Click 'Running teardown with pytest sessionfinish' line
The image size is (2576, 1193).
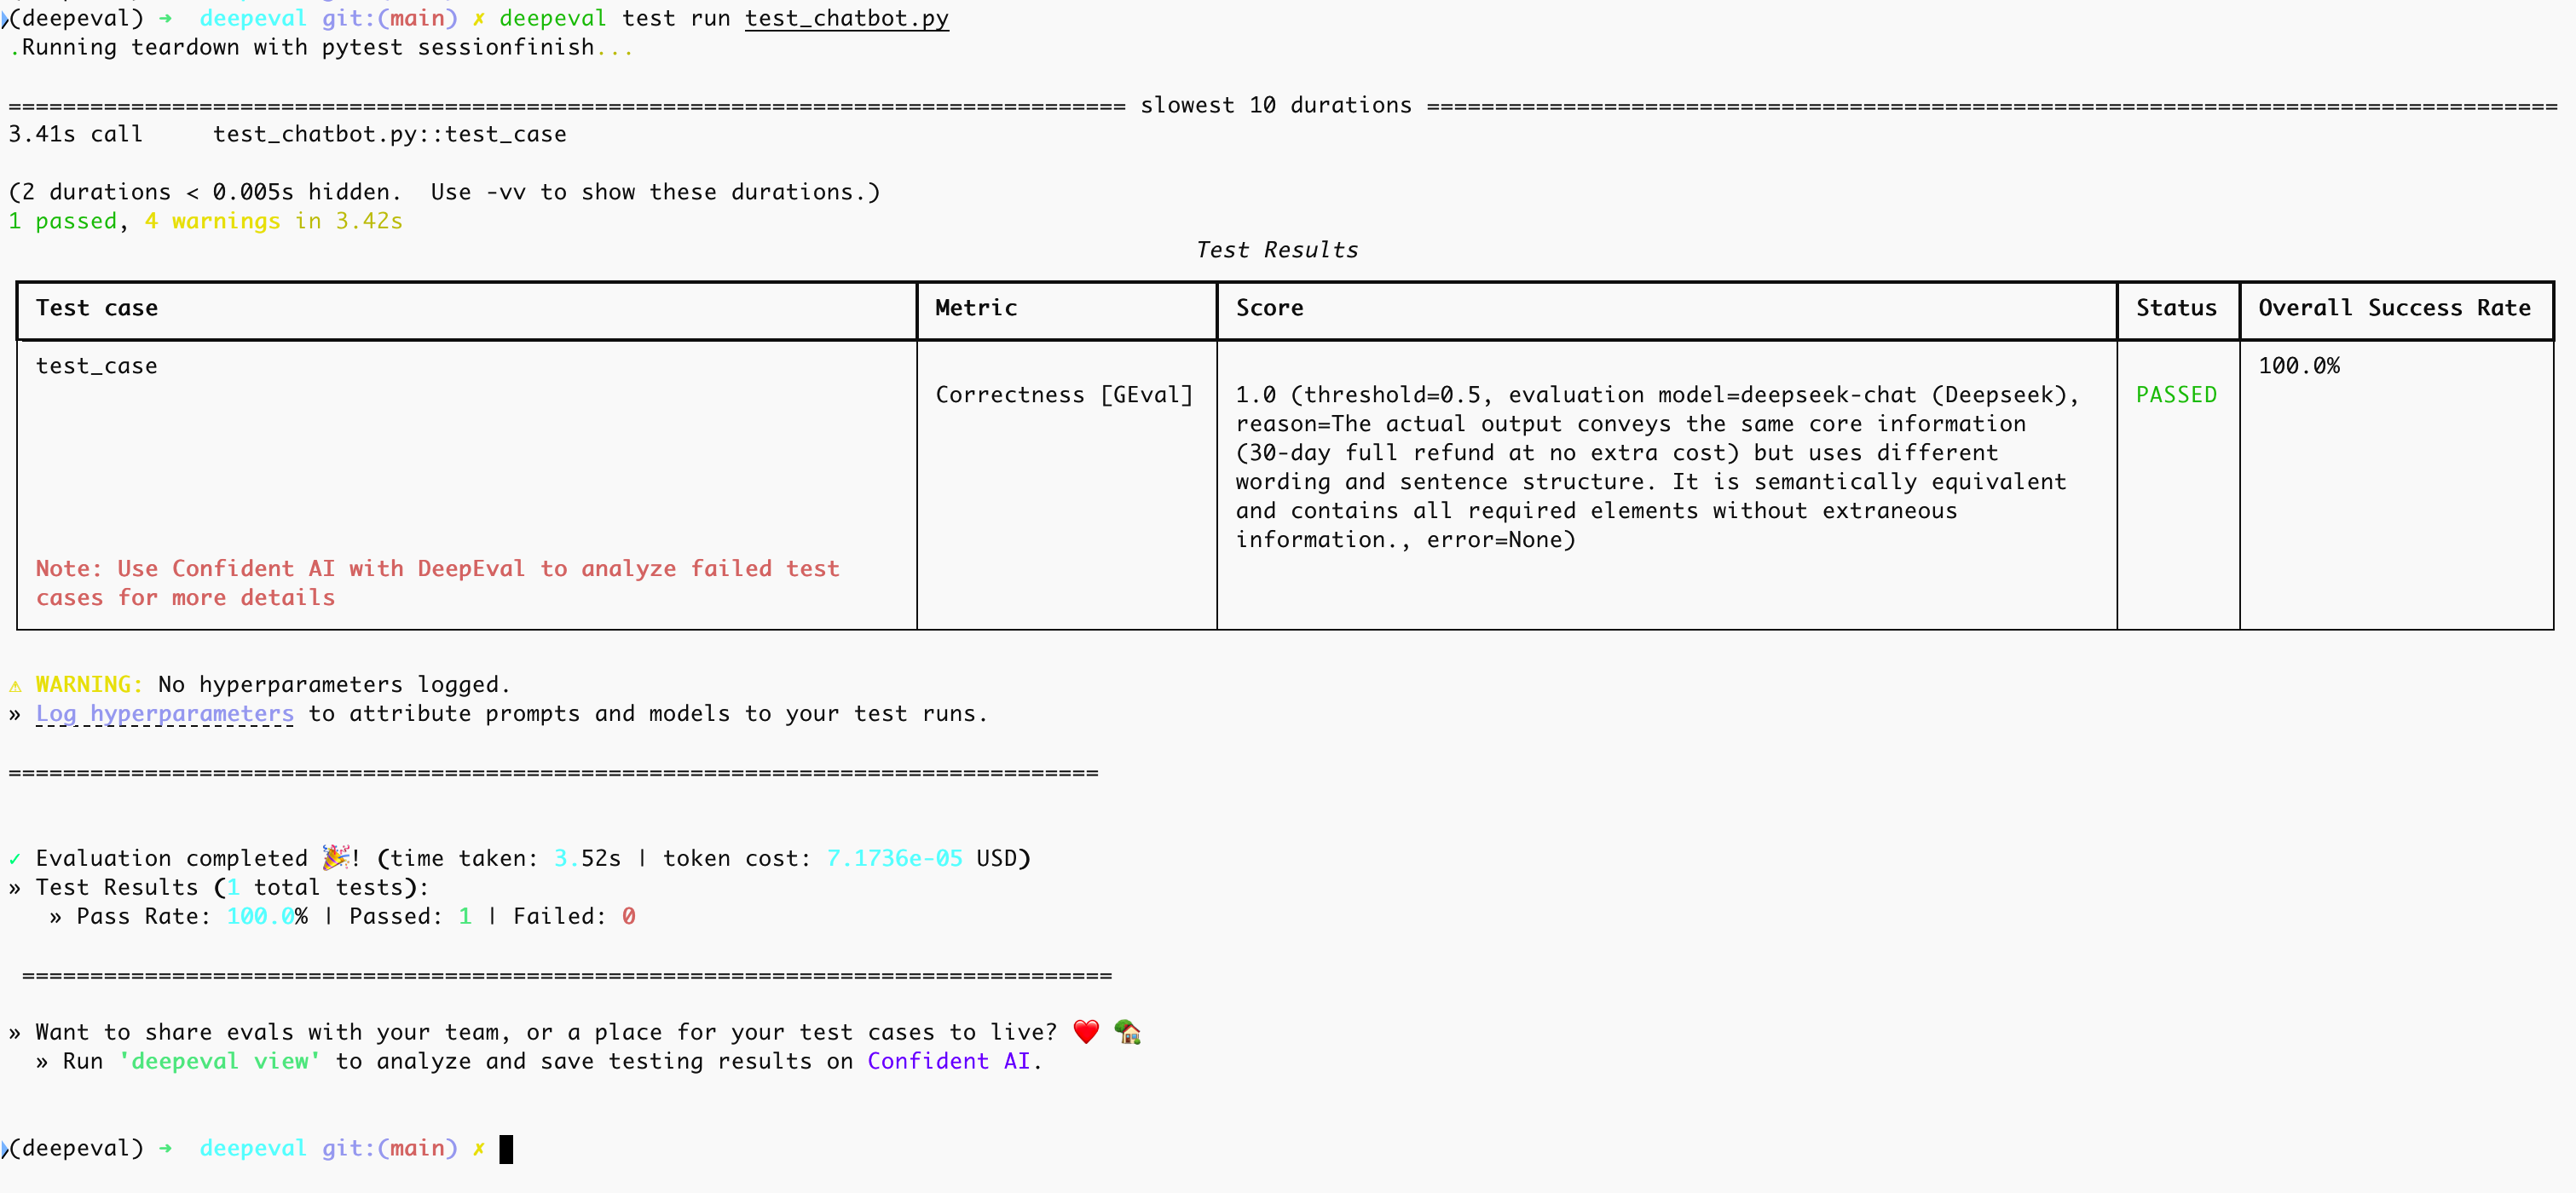click(x=322, y=47)
